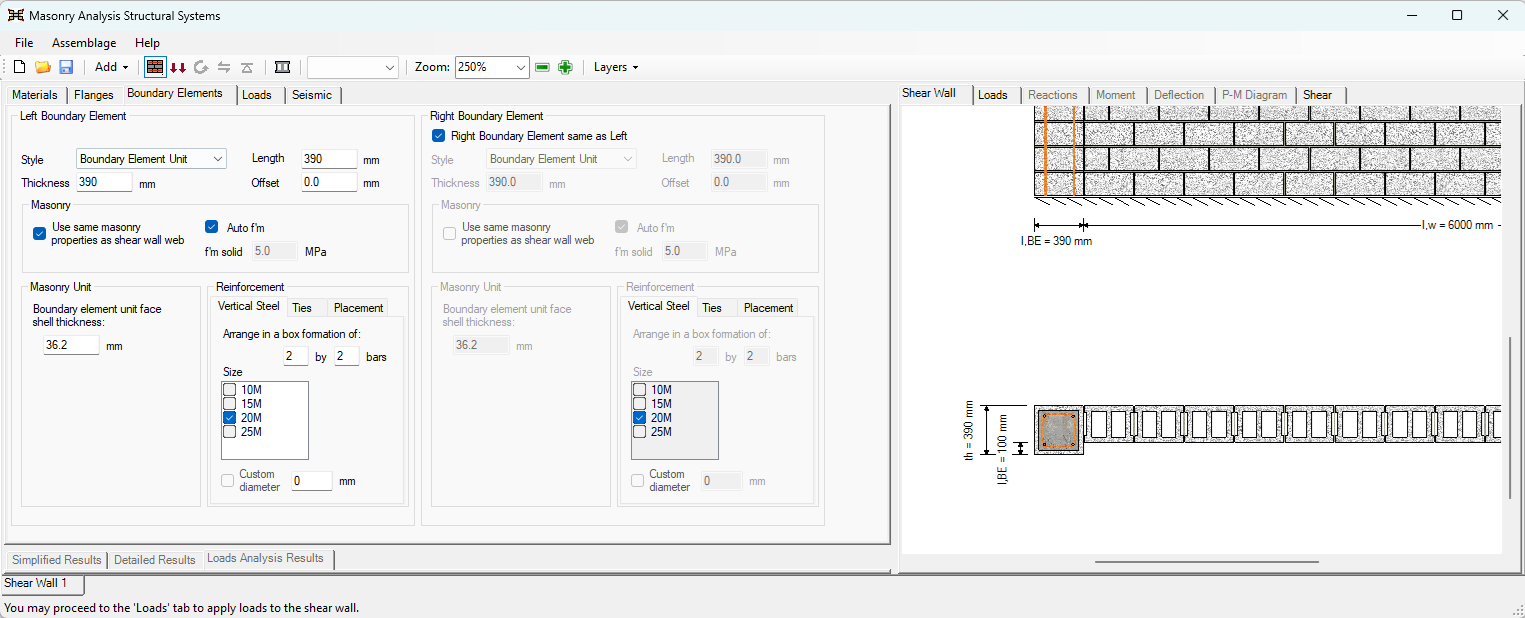1525x618 pixels.
Task: Click the Add toolbar button
Action: click(x=111, y=67)
